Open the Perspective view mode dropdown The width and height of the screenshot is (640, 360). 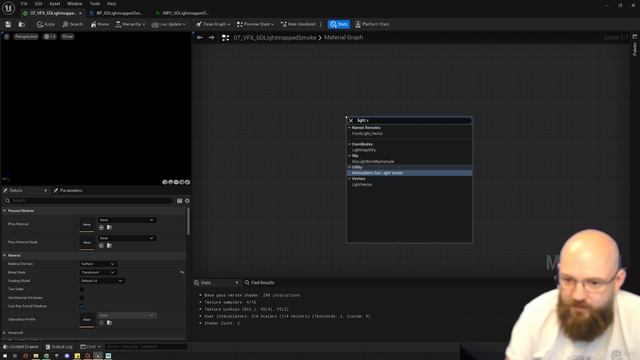click(26, 37)
